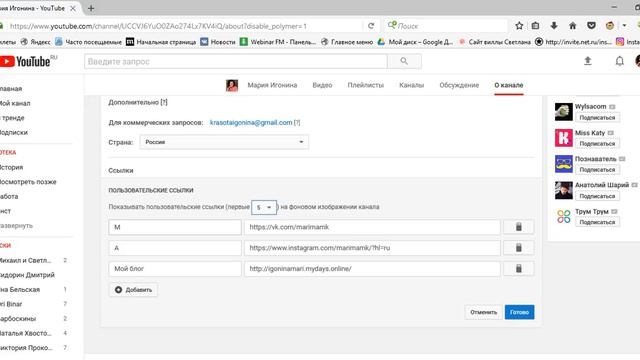Open Посмотреть позже in the sidebar

click(28, 182)
